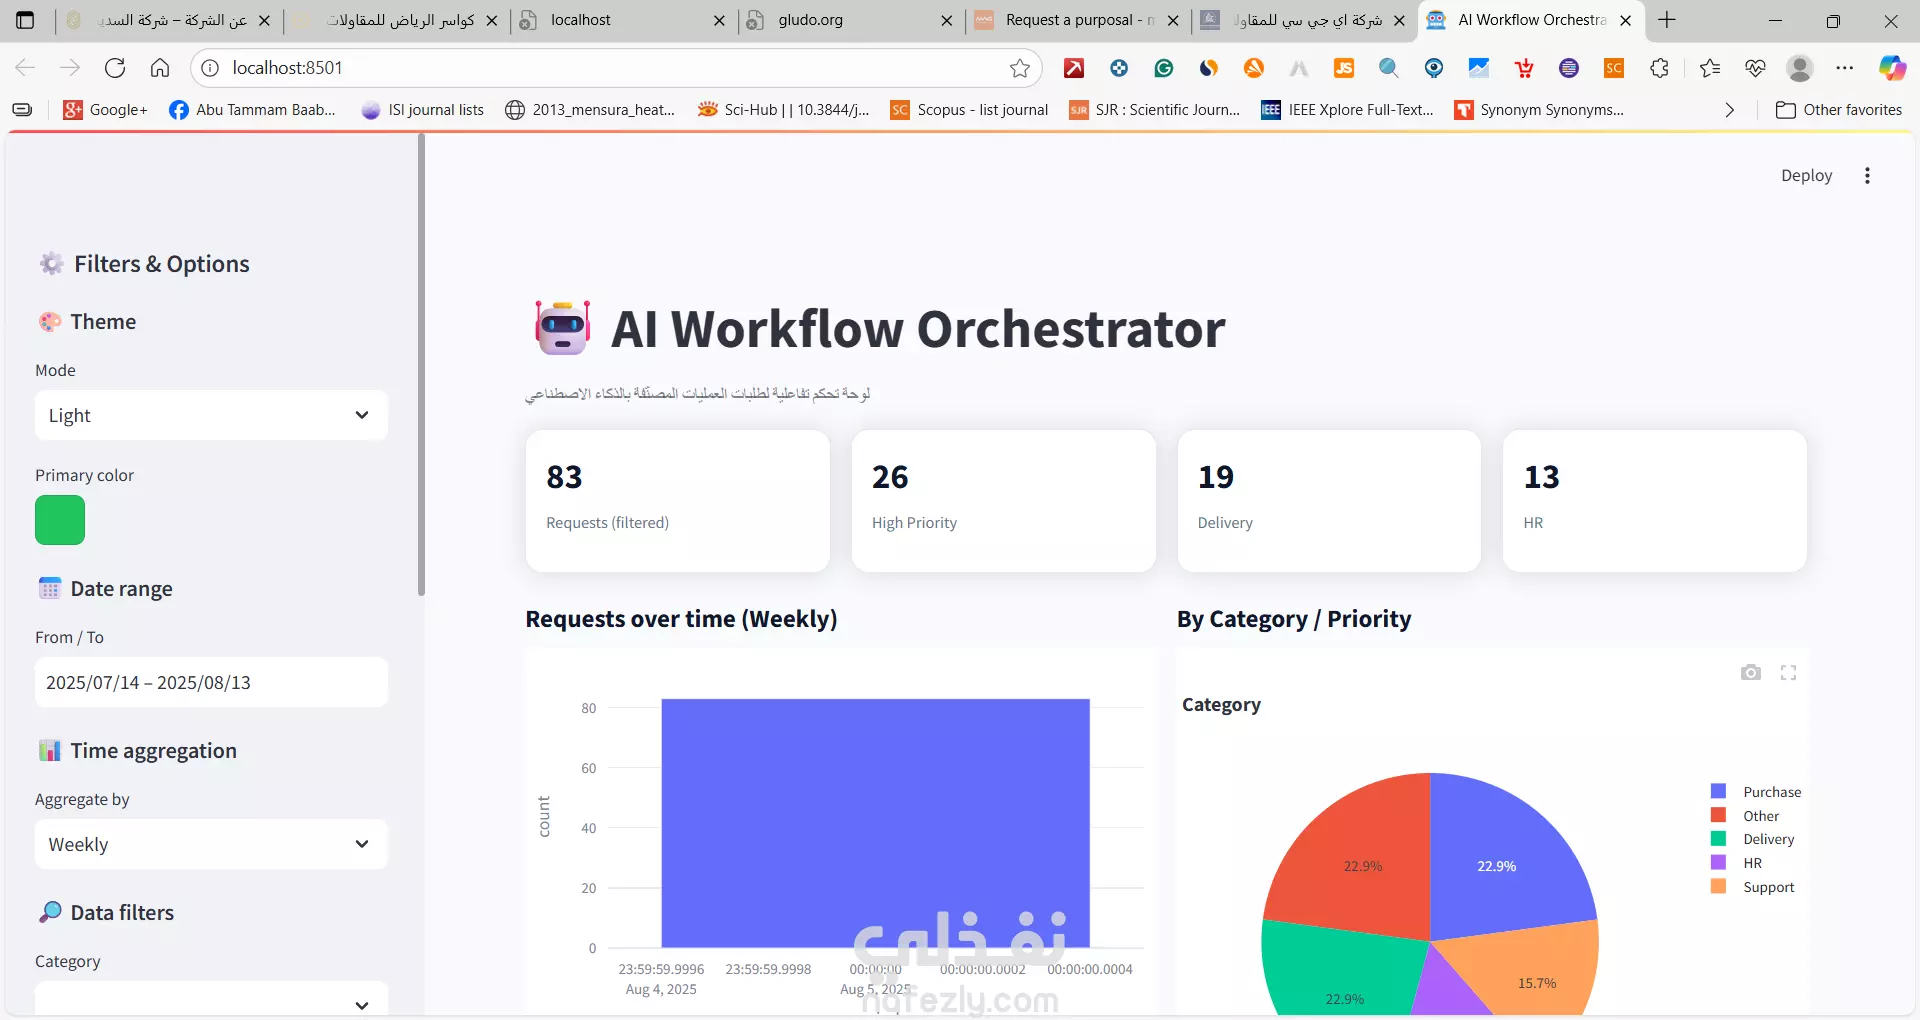The image size is (1920, 1020).
Task: Open the red Adobe PDF extension
Action: (1074, 68)
